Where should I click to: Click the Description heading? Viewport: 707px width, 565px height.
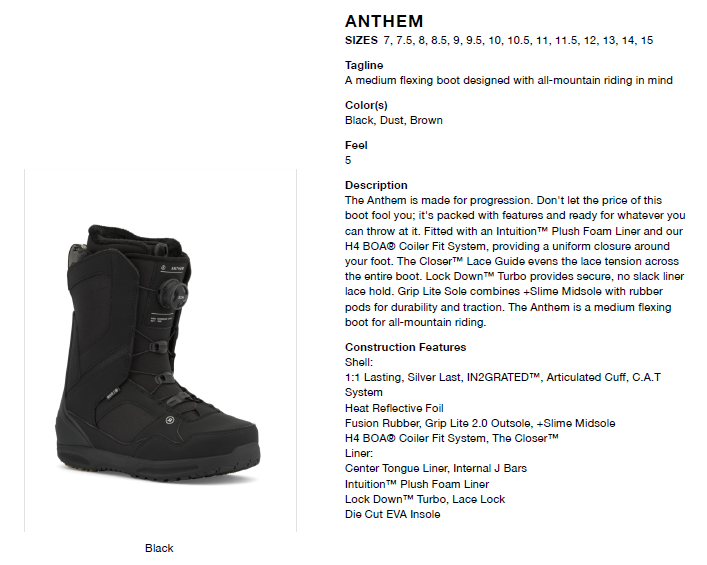pos(376,185)
